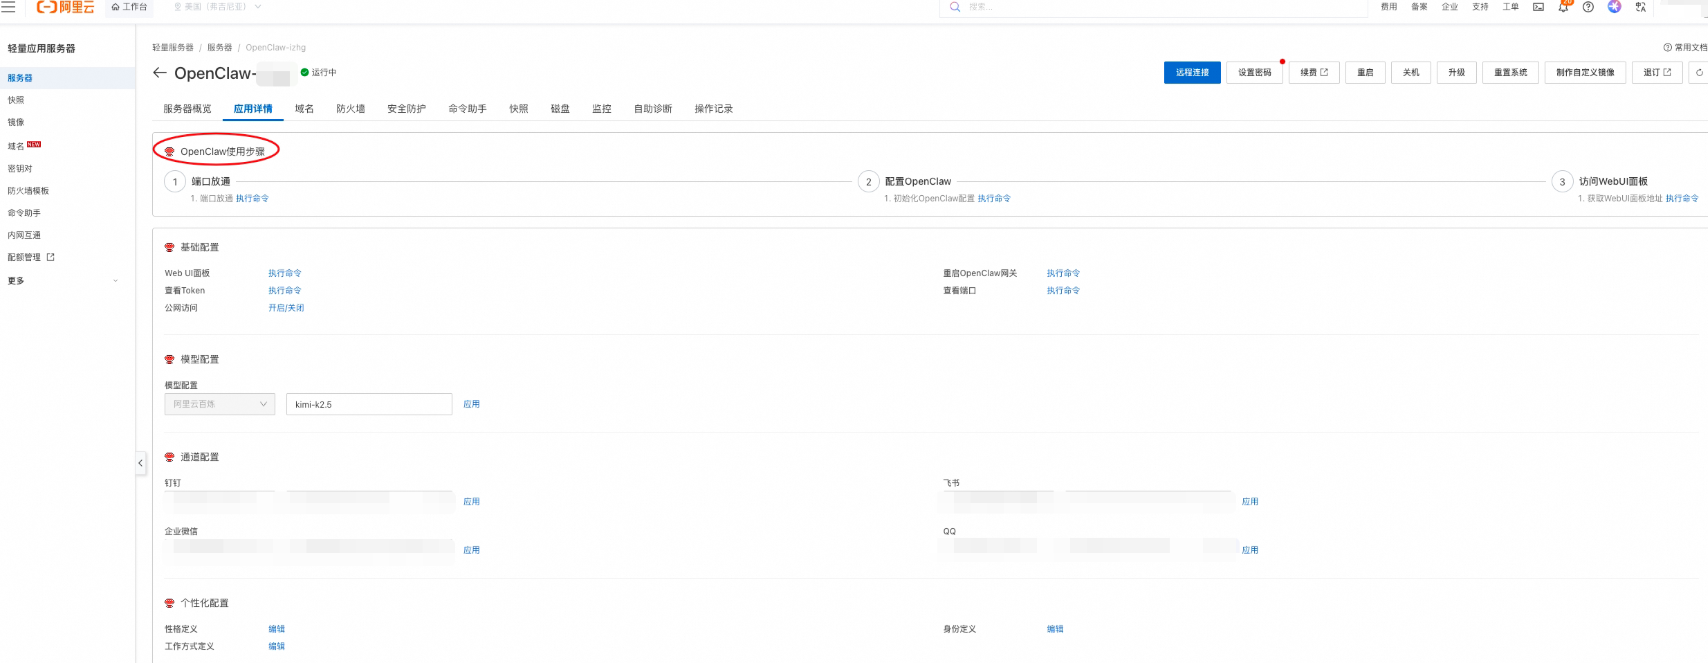Click the 升级 button
This screenshot has width=1708, height=663.
(1457, 72)
